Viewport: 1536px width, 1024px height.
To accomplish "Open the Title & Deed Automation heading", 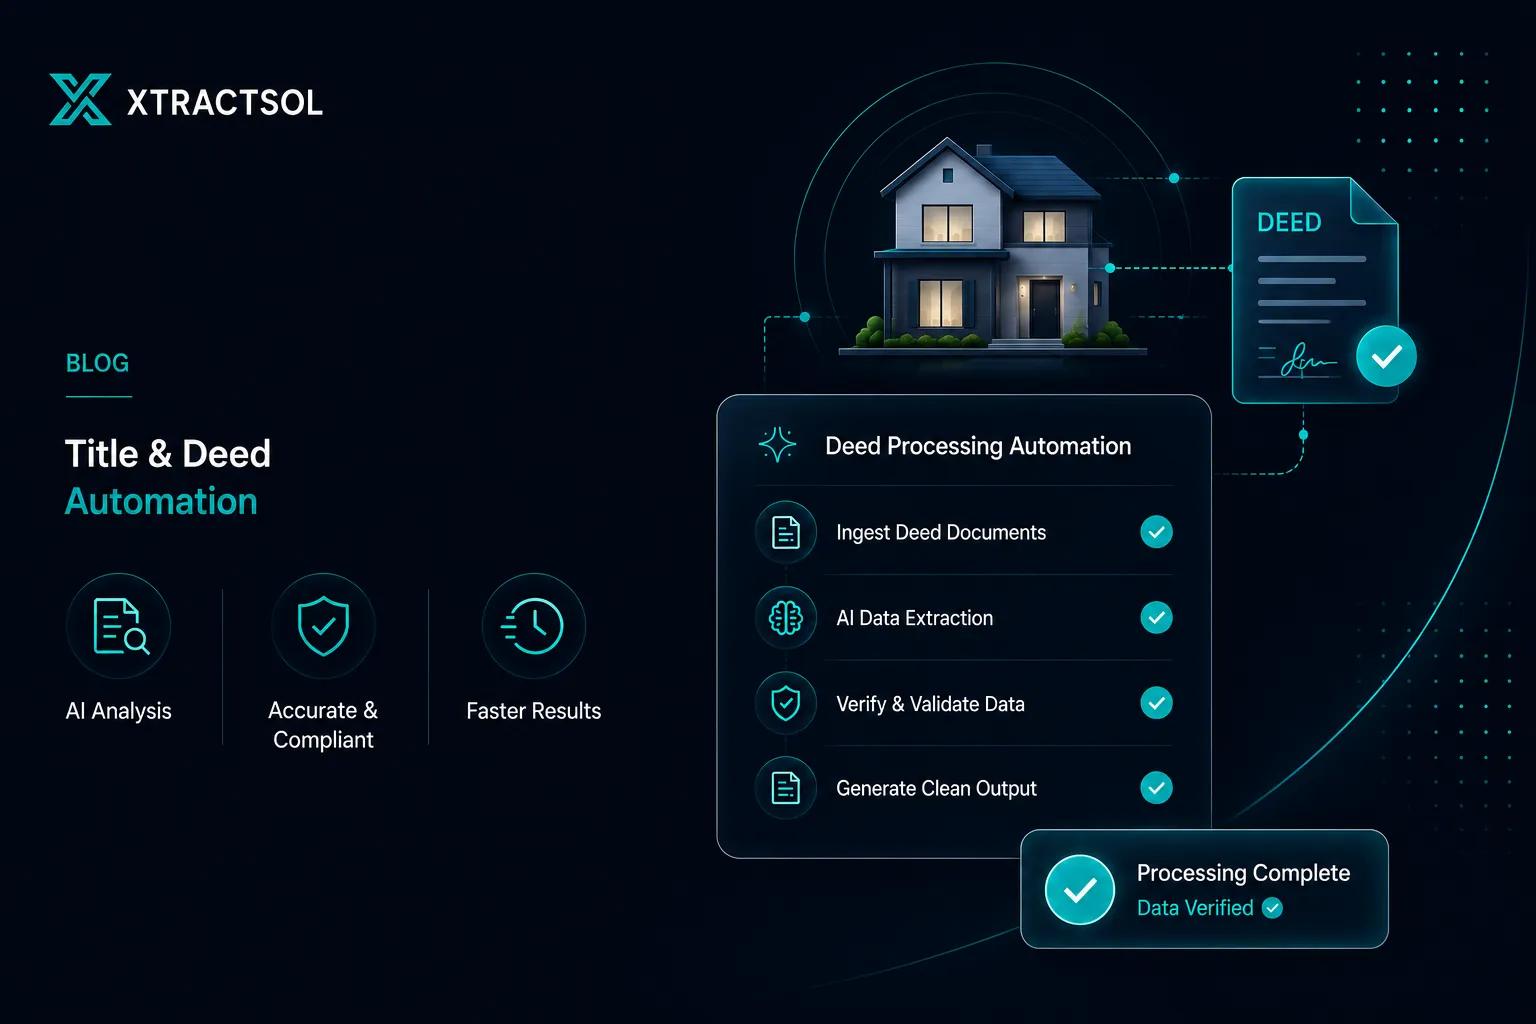I will [168, 477].
